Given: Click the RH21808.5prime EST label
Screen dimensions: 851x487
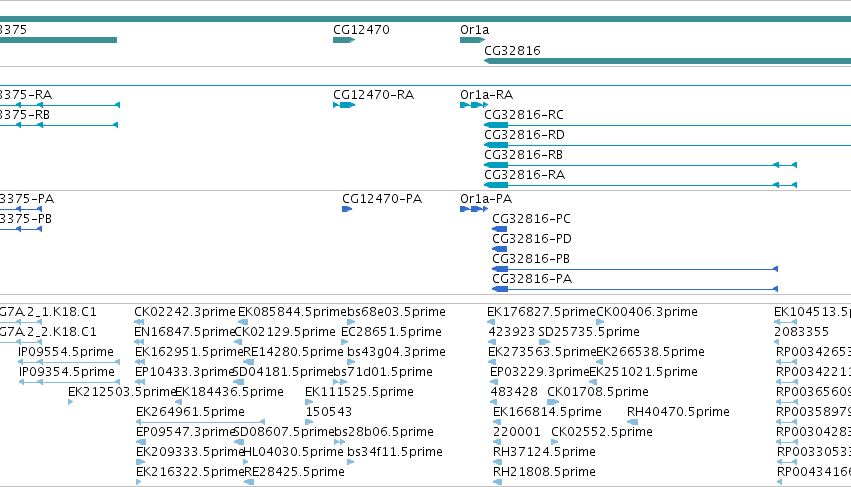Looking at the screenshot, I should pos(544,472).
